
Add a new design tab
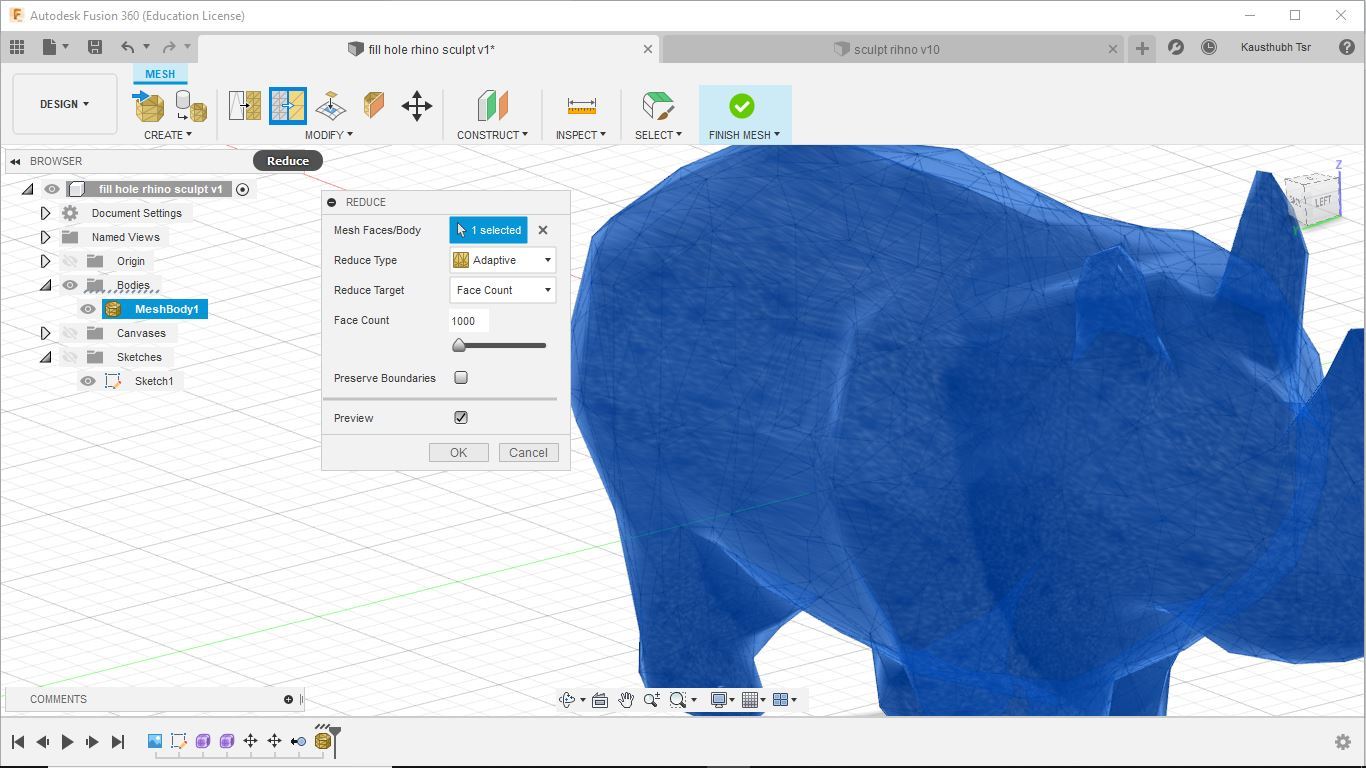tap(1142, 48)
